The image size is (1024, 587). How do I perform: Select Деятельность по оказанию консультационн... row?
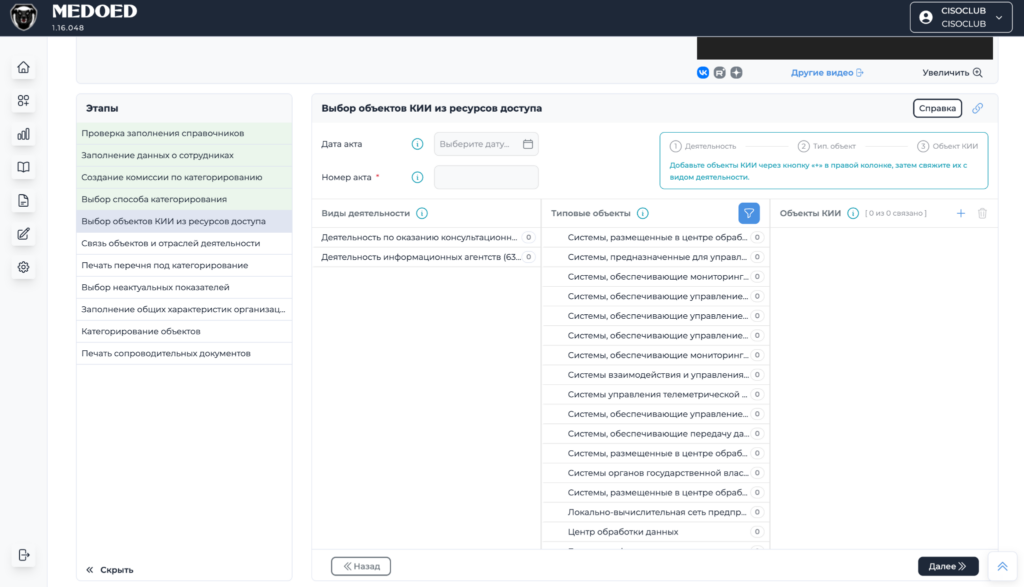click(x=426, y=238)
